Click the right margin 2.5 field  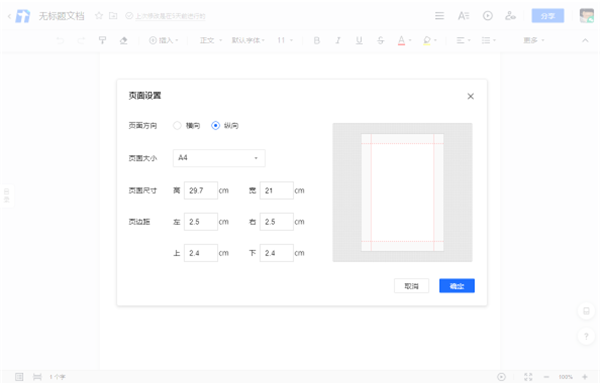277,222
